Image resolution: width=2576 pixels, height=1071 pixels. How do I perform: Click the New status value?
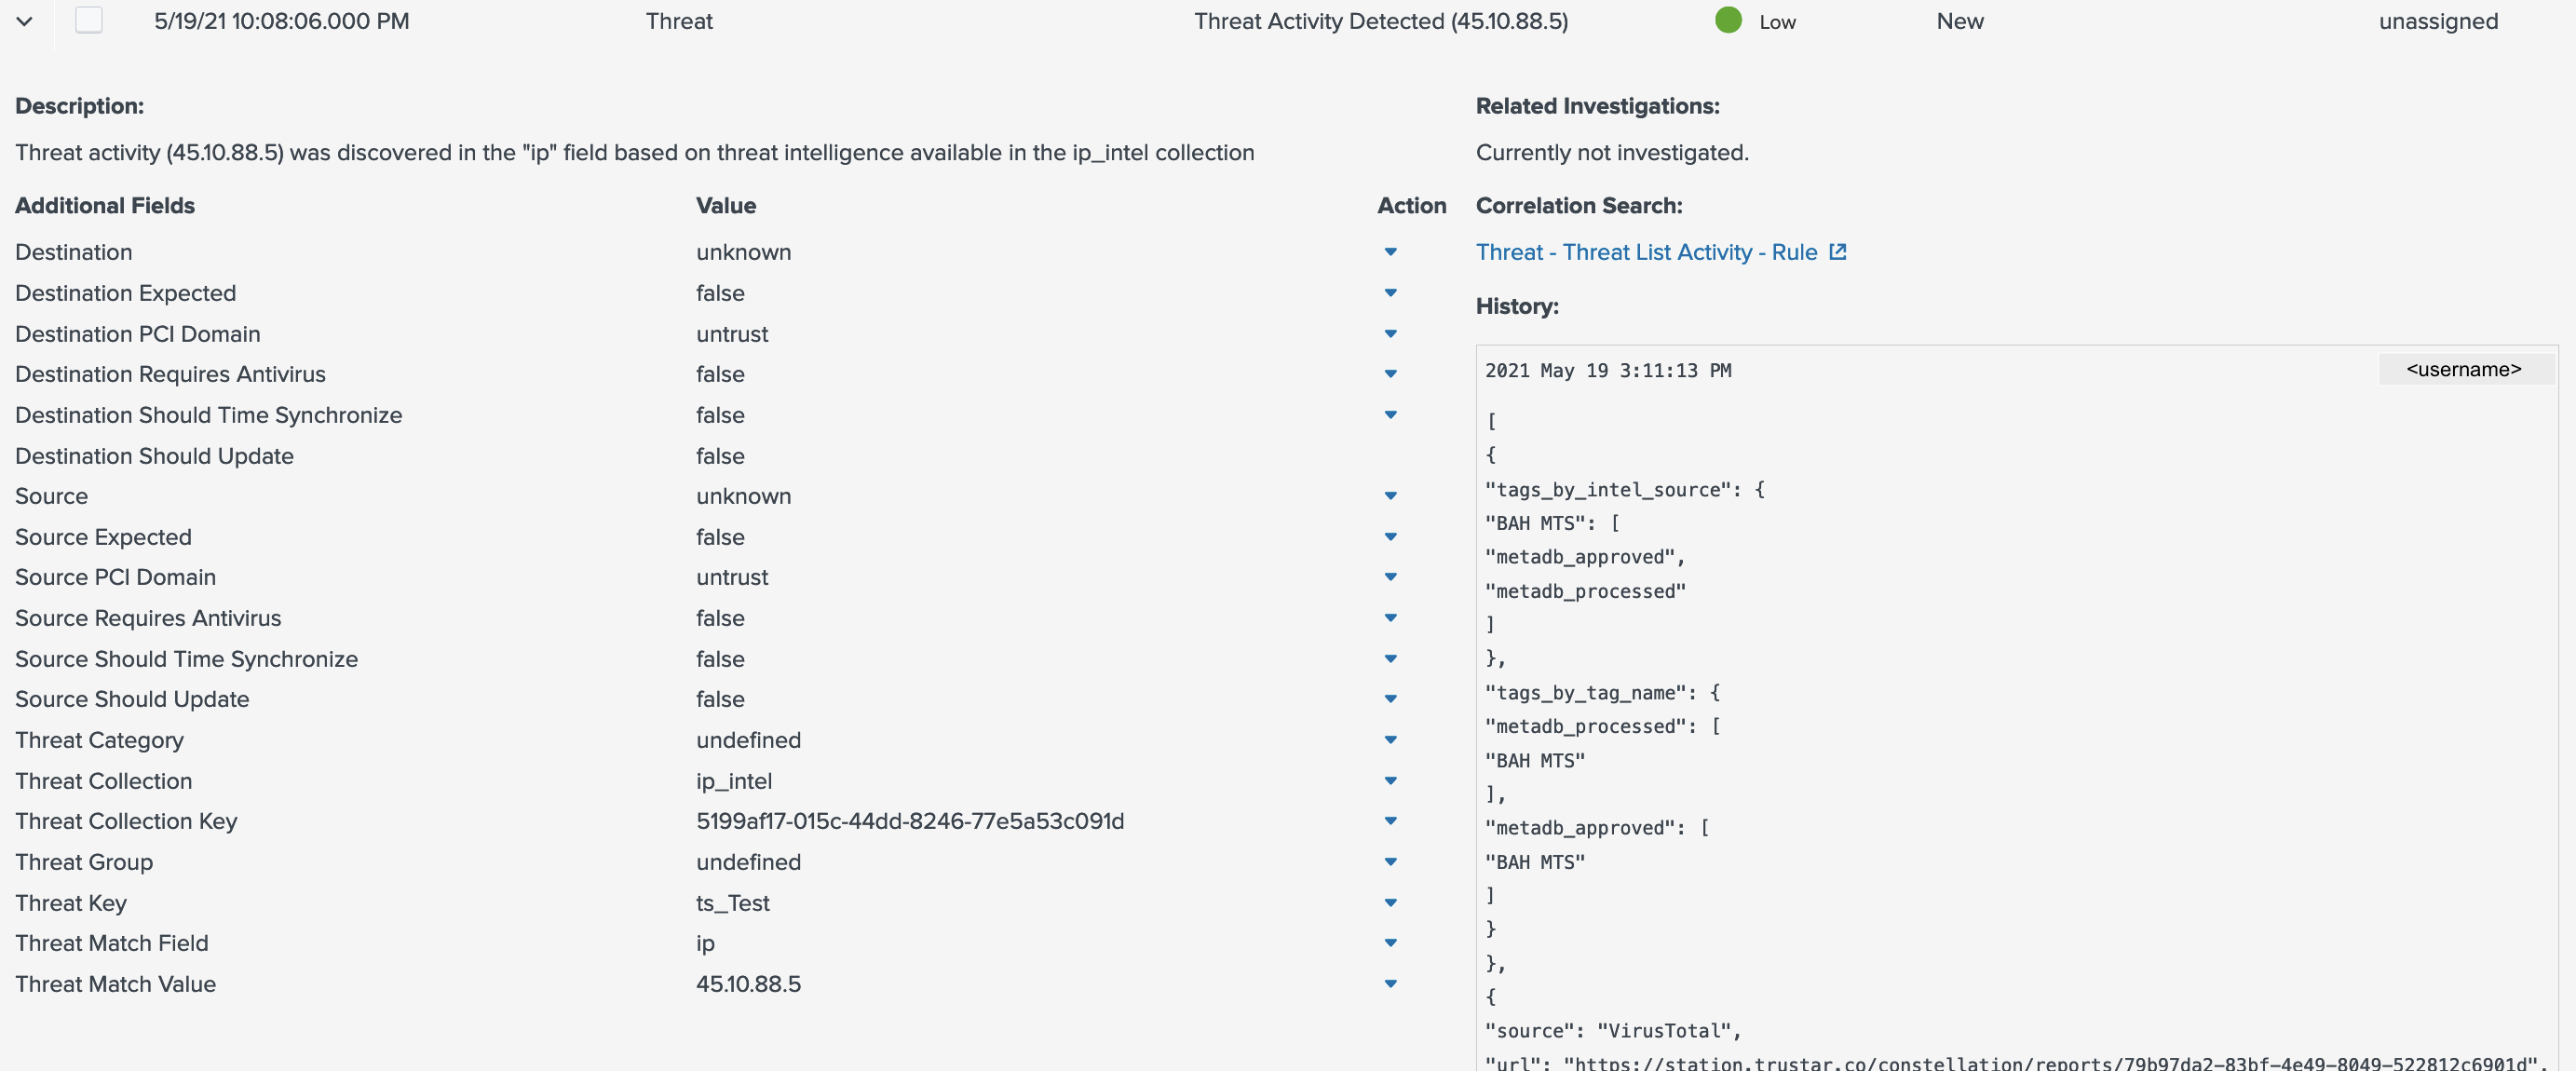coord(1960,21)
